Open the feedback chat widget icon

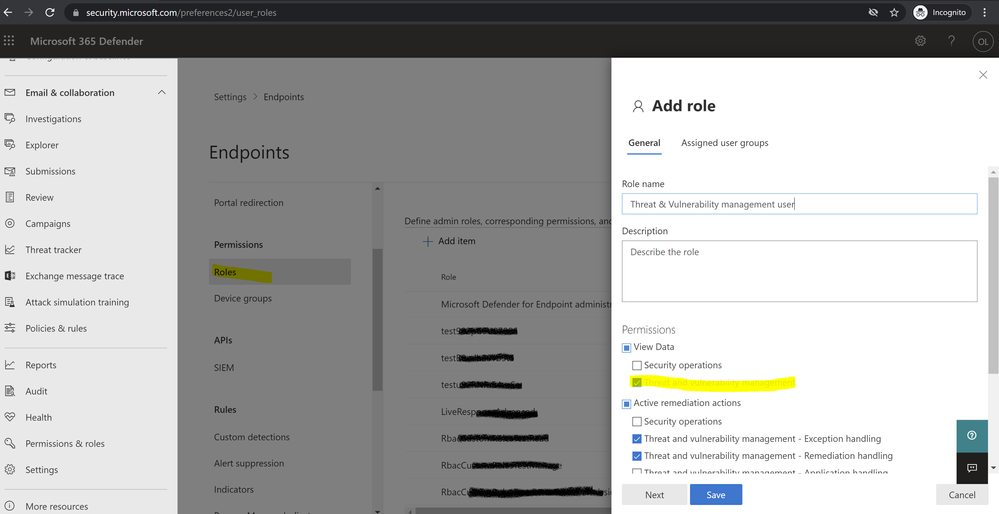[972, 468]
